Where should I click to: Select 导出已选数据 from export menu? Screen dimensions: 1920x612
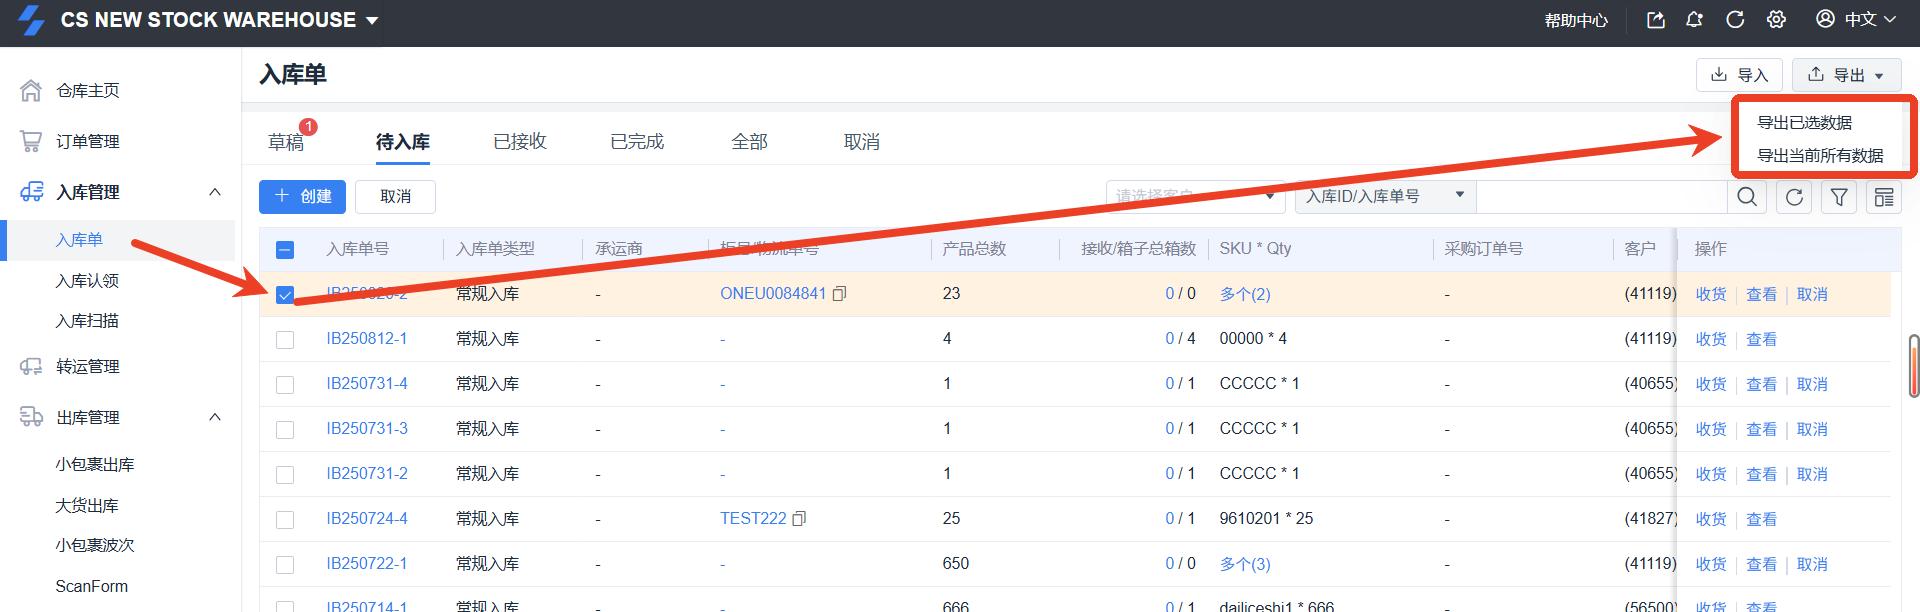coord(1804,123)
